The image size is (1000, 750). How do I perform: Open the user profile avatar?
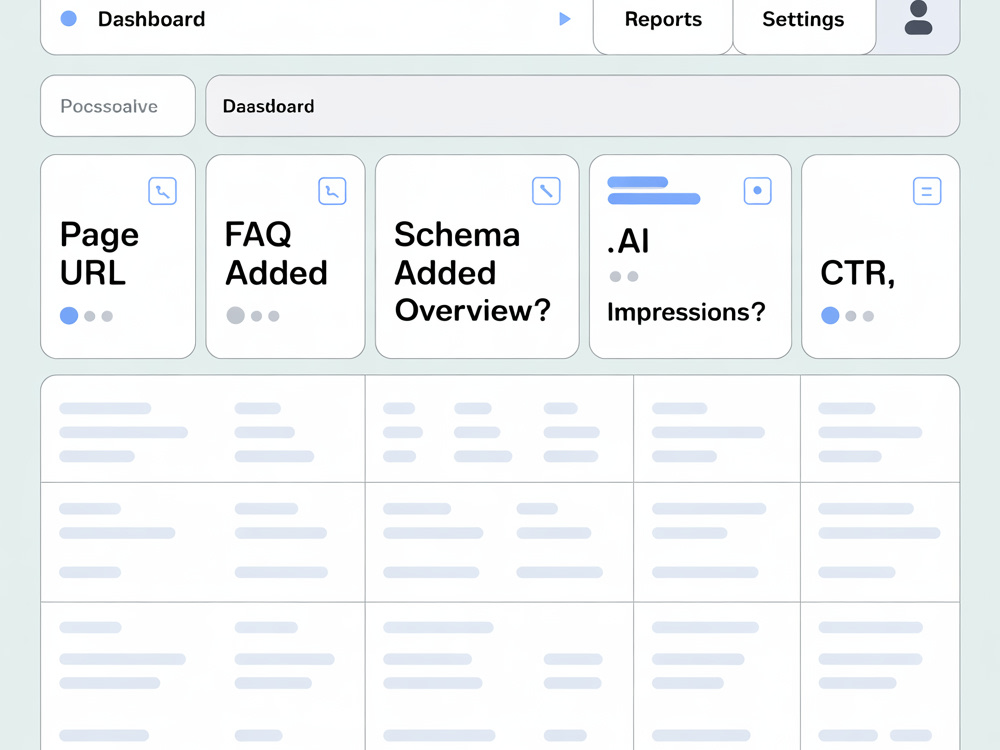click(x=918, y=18)
